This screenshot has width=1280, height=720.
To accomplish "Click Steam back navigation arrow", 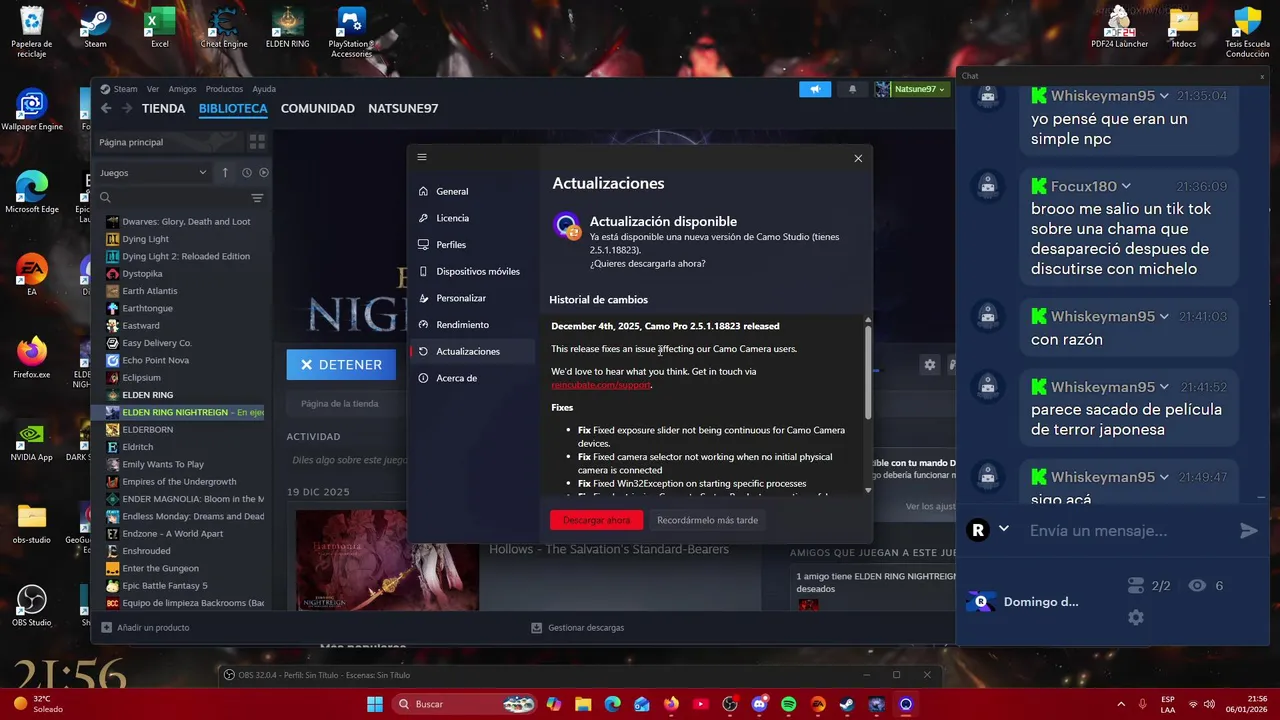I will pos(106,108).
